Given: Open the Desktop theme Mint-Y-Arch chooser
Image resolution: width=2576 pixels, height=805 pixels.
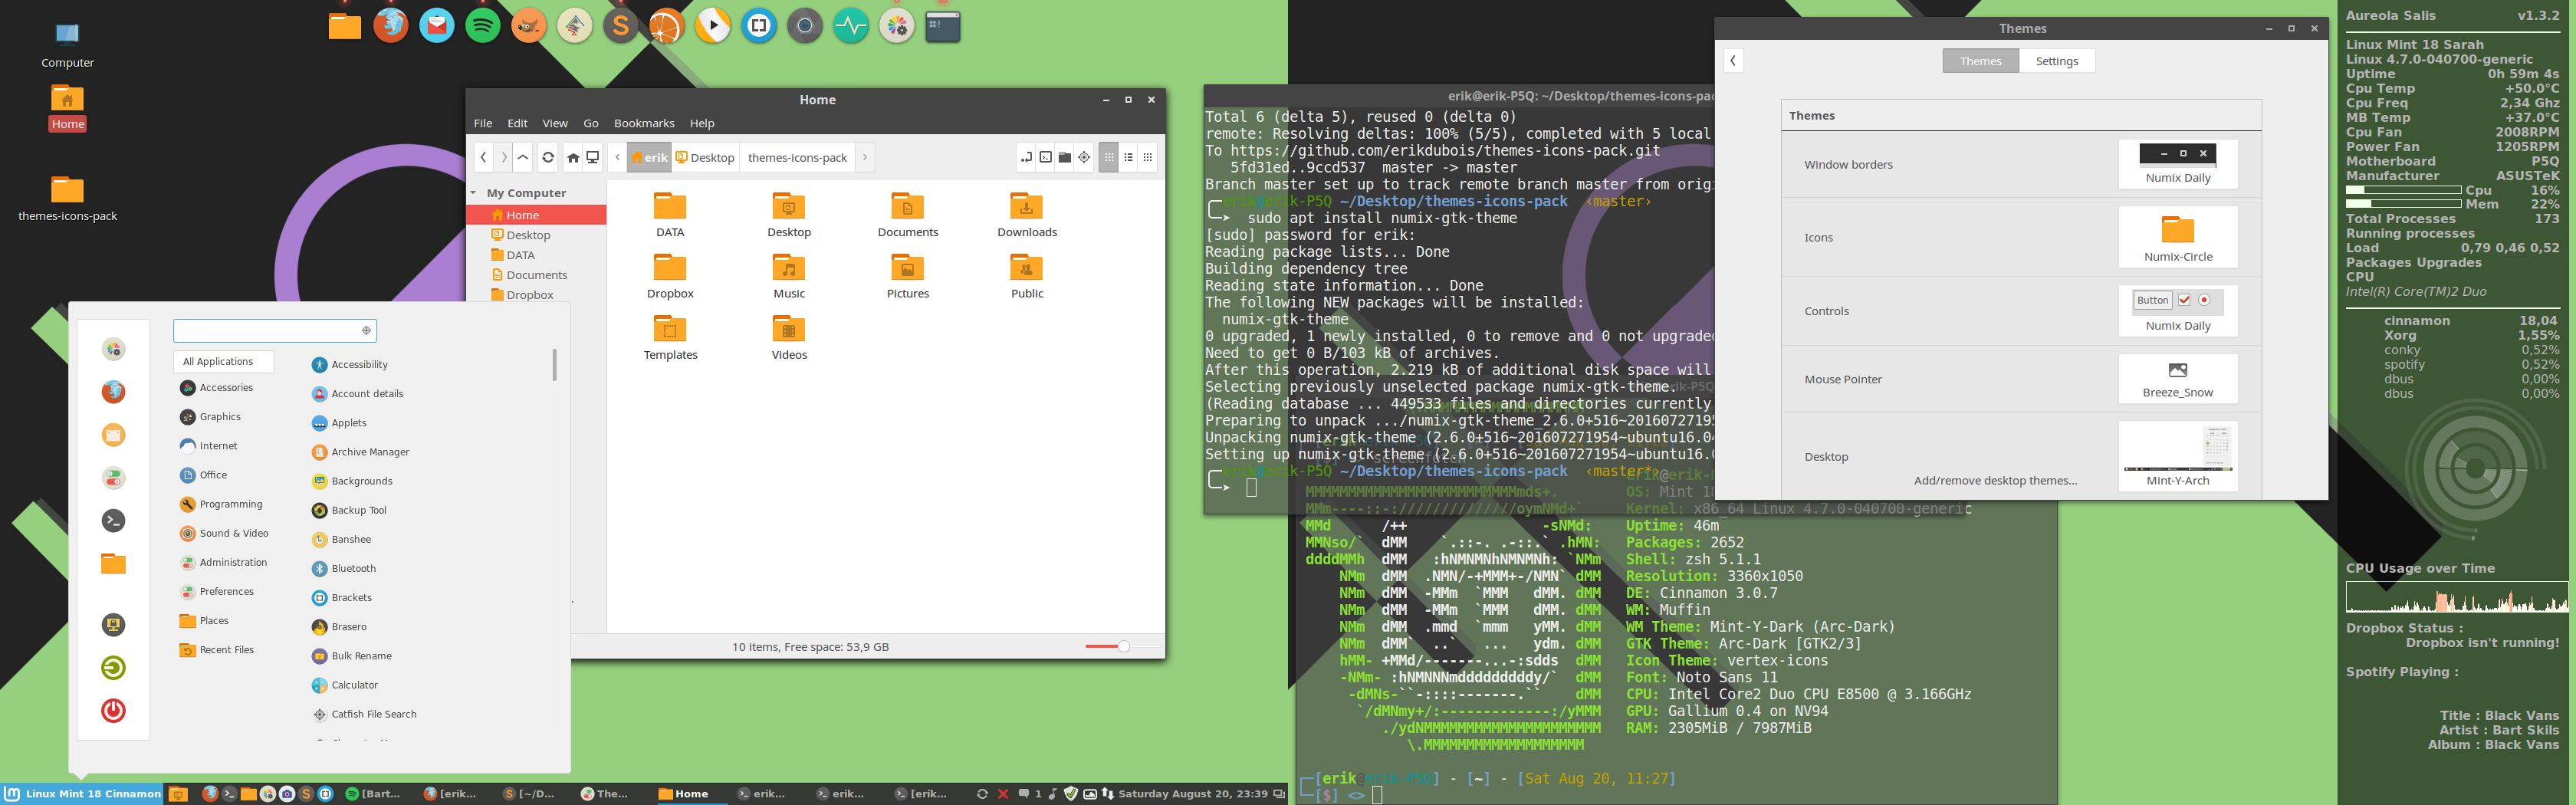Looking at the screenshot, I should pos(2177,456).
